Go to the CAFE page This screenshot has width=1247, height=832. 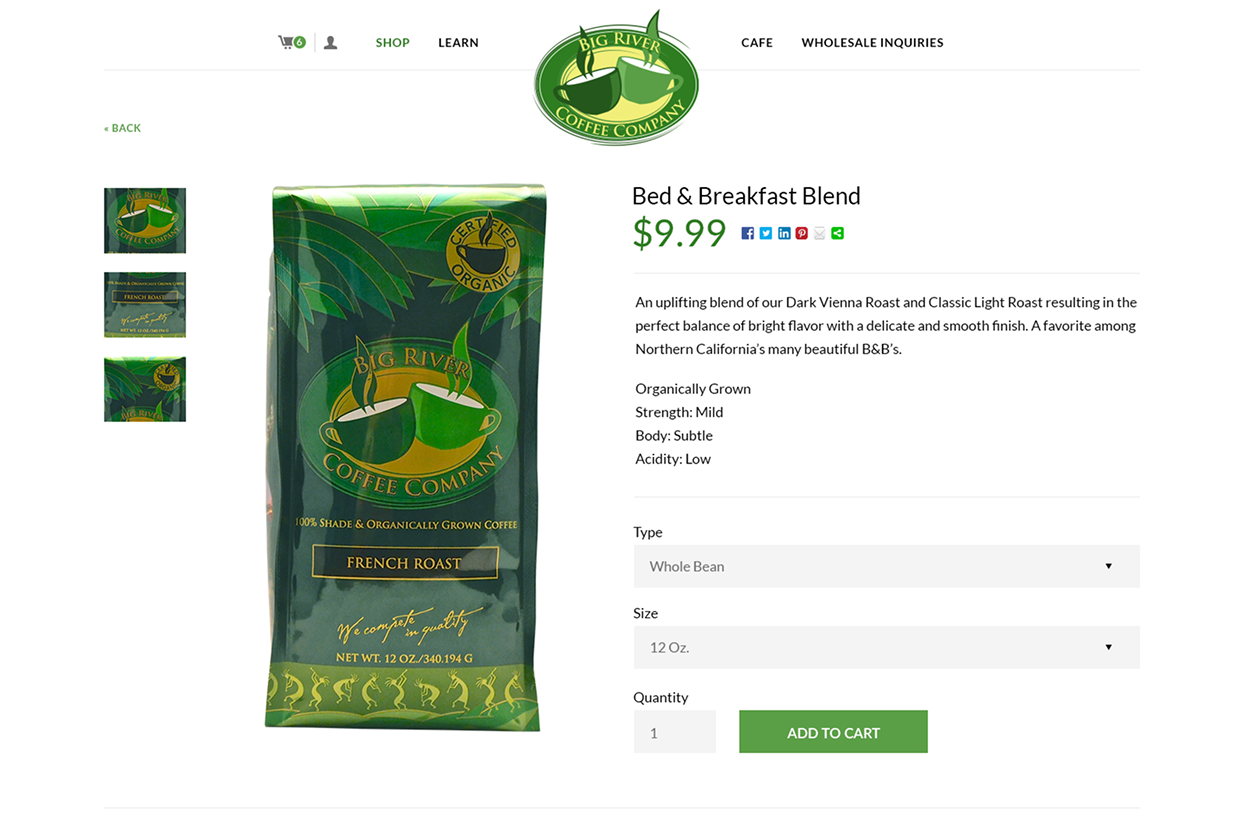pos(757,42)
